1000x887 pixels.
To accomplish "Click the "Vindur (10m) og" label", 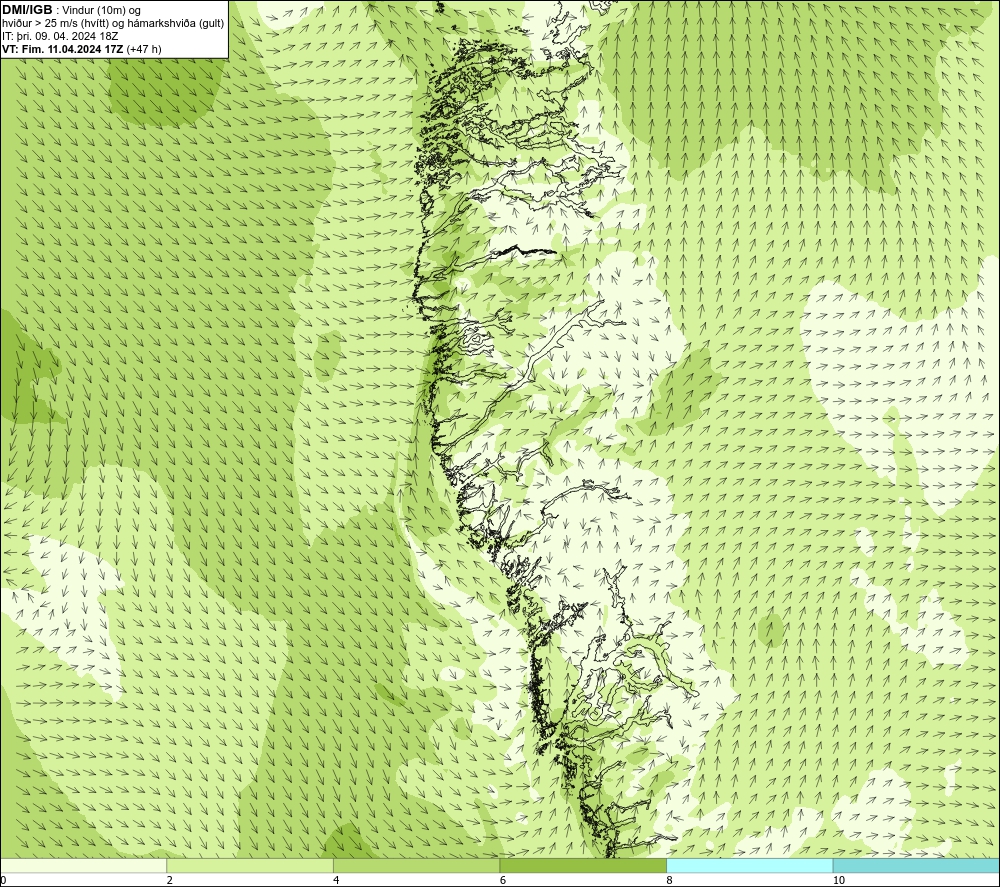I will coord(101,11).
